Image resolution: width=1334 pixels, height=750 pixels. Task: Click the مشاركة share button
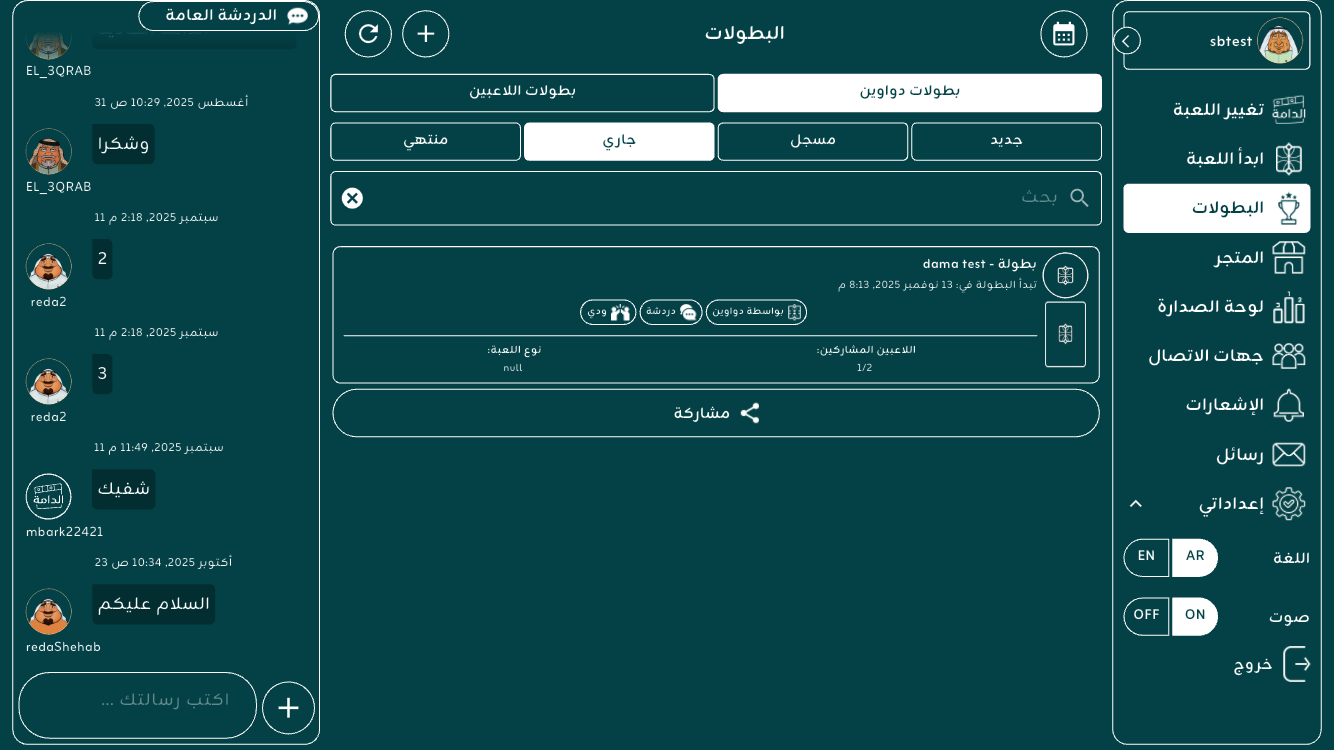pyautogui.click(x=716, y=413)
